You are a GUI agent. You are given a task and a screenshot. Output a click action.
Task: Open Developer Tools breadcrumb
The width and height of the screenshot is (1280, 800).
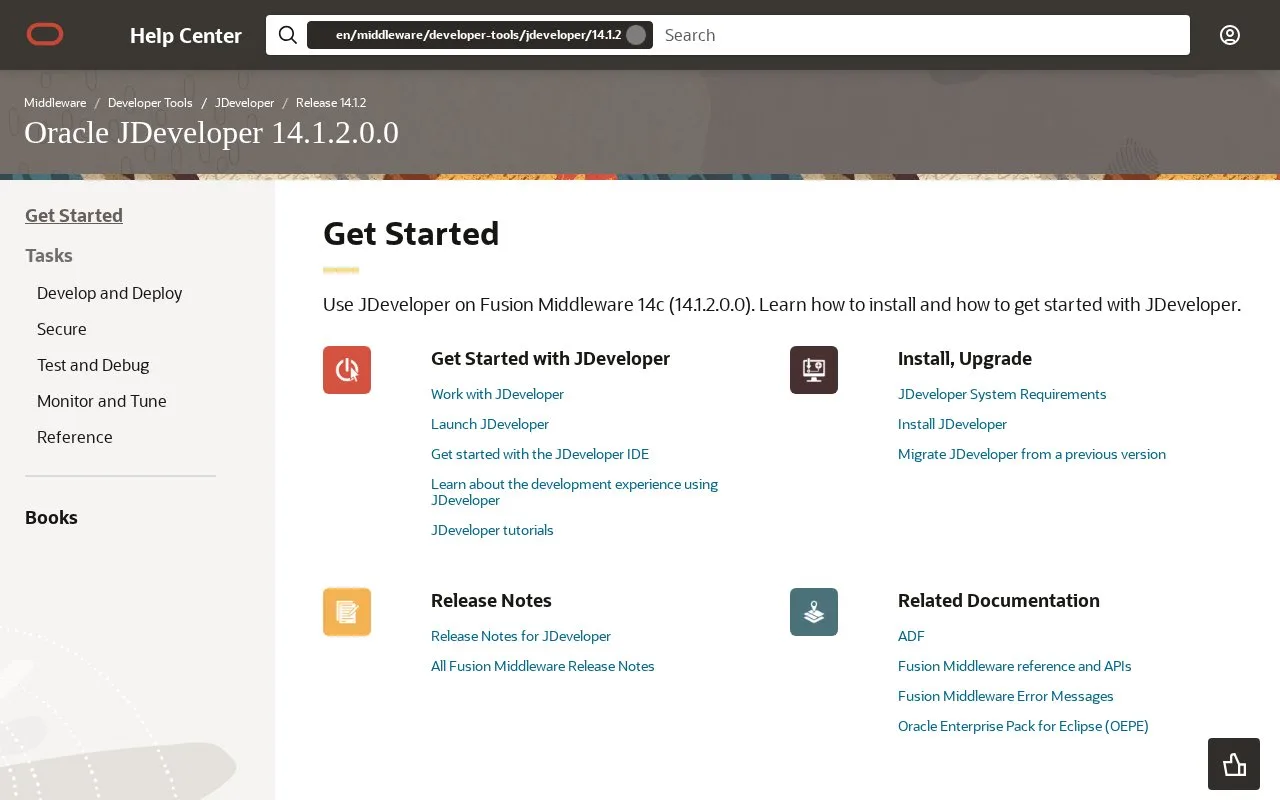coord(150,103)
